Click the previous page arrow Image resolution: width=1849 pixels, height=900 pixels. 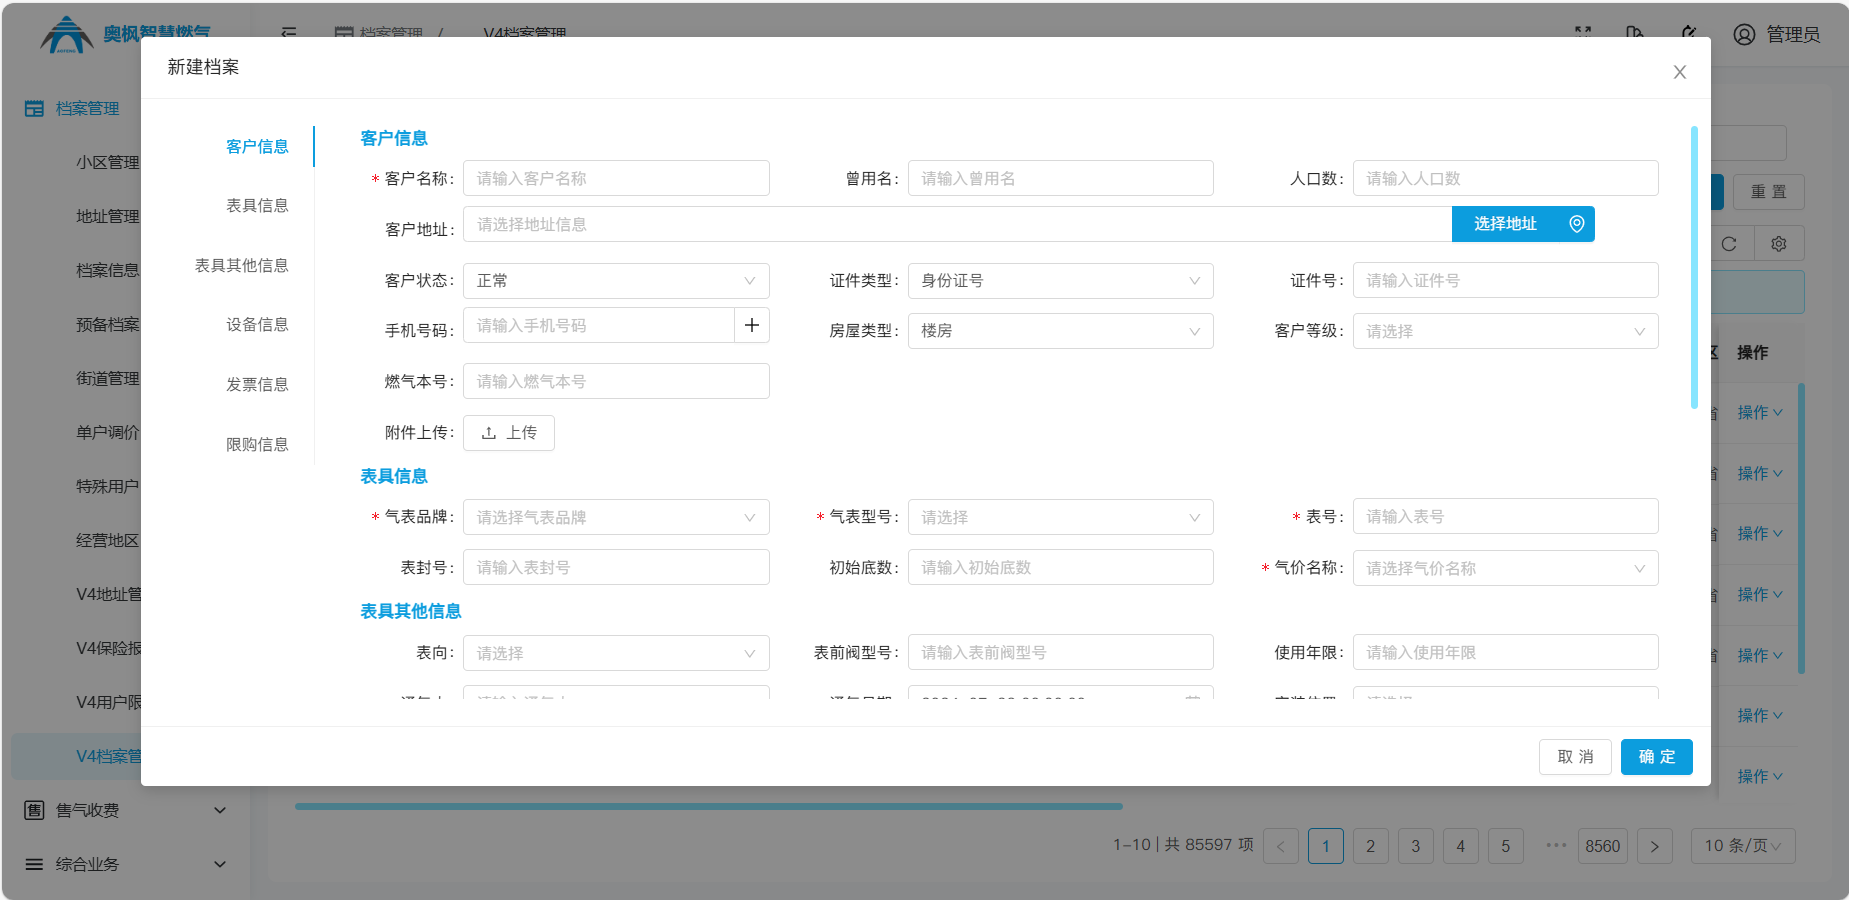coord(1281,846)
